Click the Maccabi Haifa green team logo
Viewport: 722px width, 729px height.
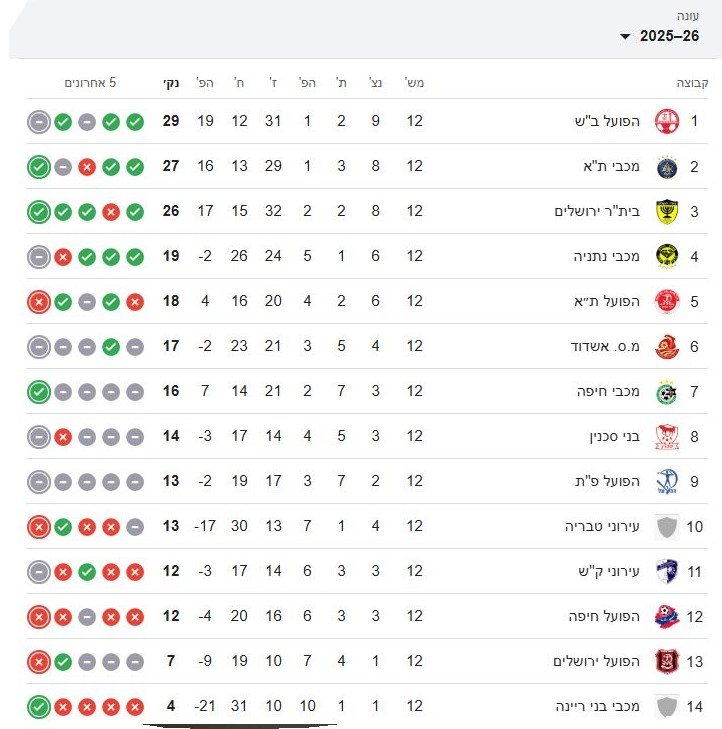click(x=666, y=391)
